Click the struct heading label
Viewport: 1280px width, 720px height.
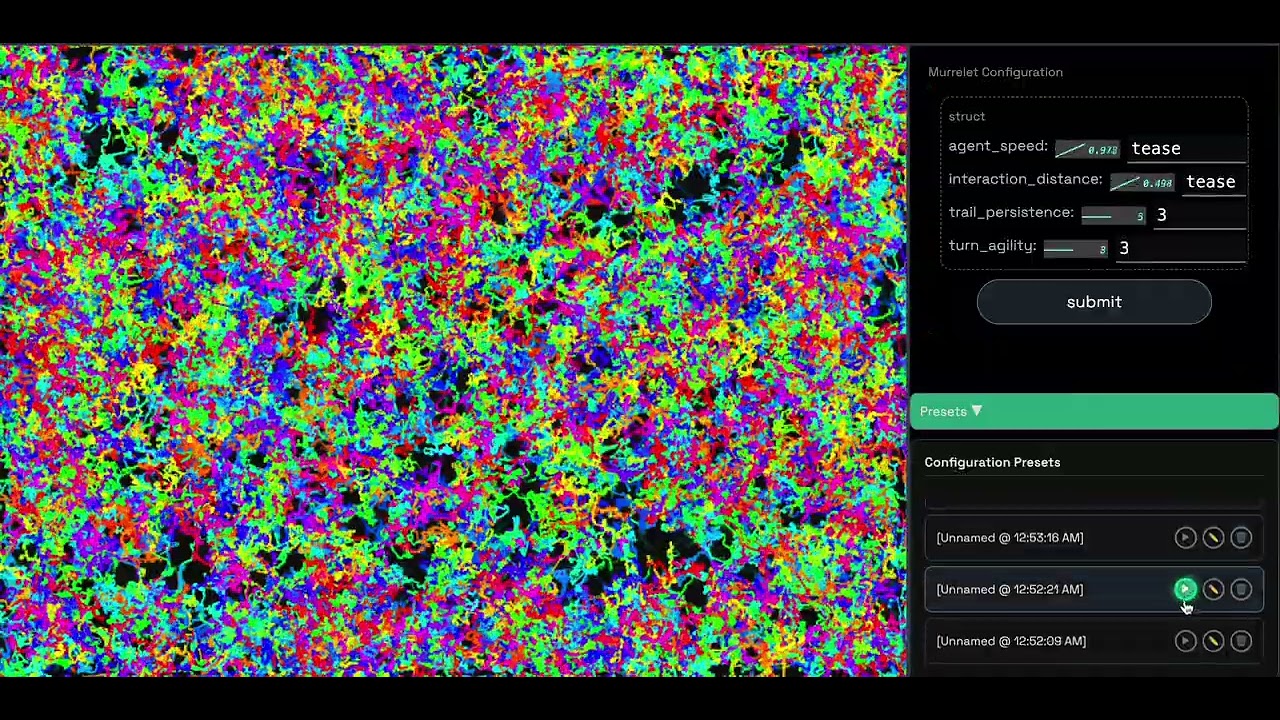click(967, 116)
